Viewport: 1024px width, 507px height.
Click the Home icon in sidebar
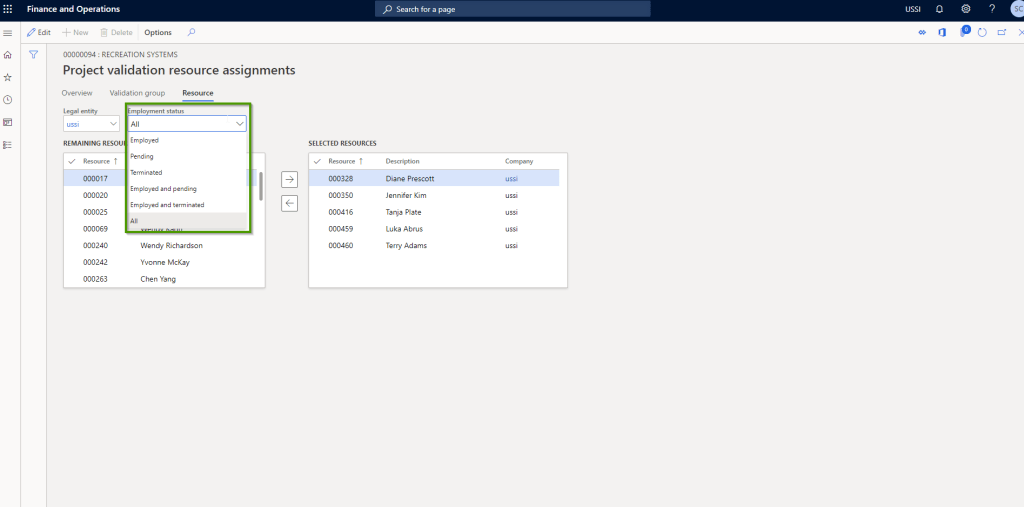[x=8, y=55]
